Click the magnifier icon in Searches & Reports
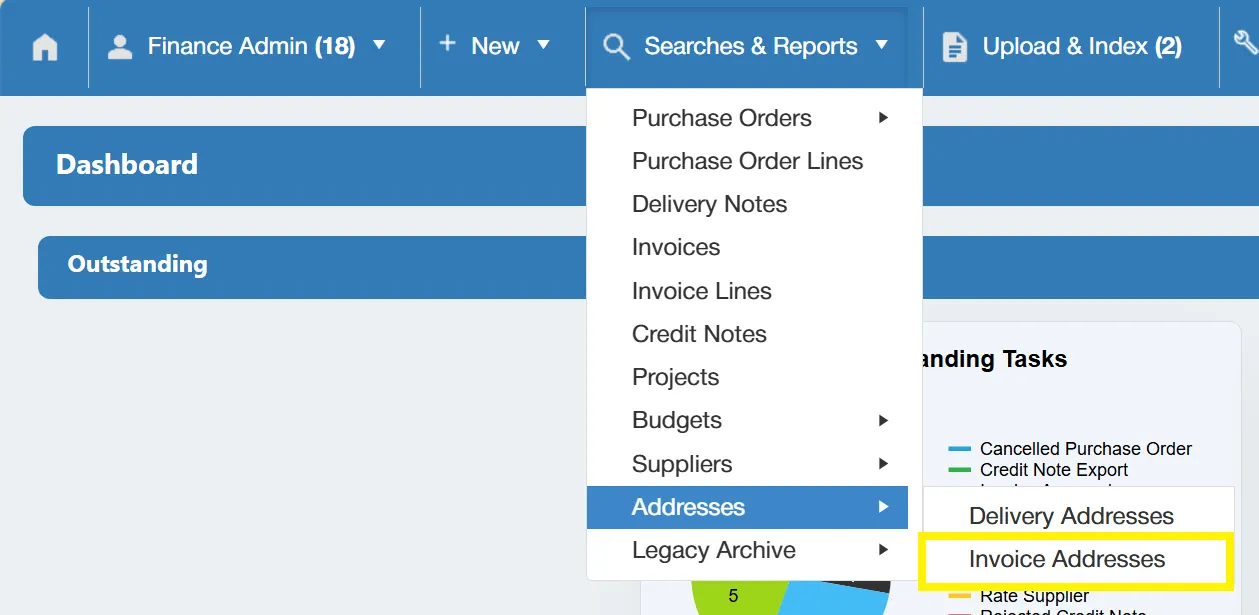This screenshot has width=1259, height=615. (x=617, y=47)
